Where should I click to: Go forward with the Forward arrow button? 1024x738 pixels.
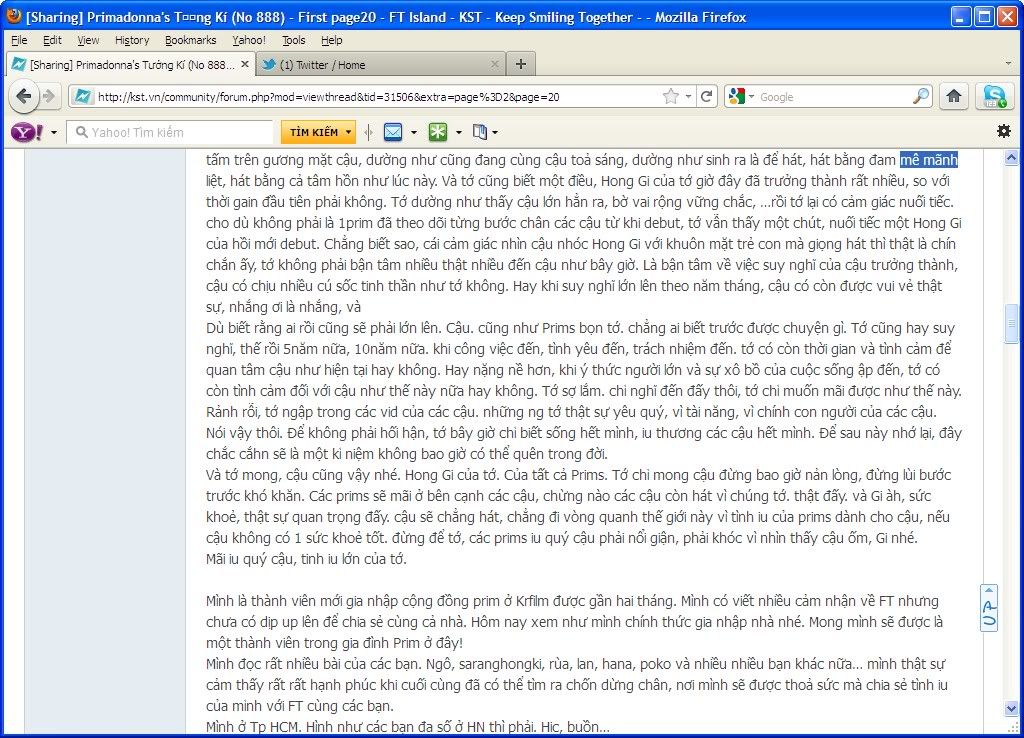(49, 97)
